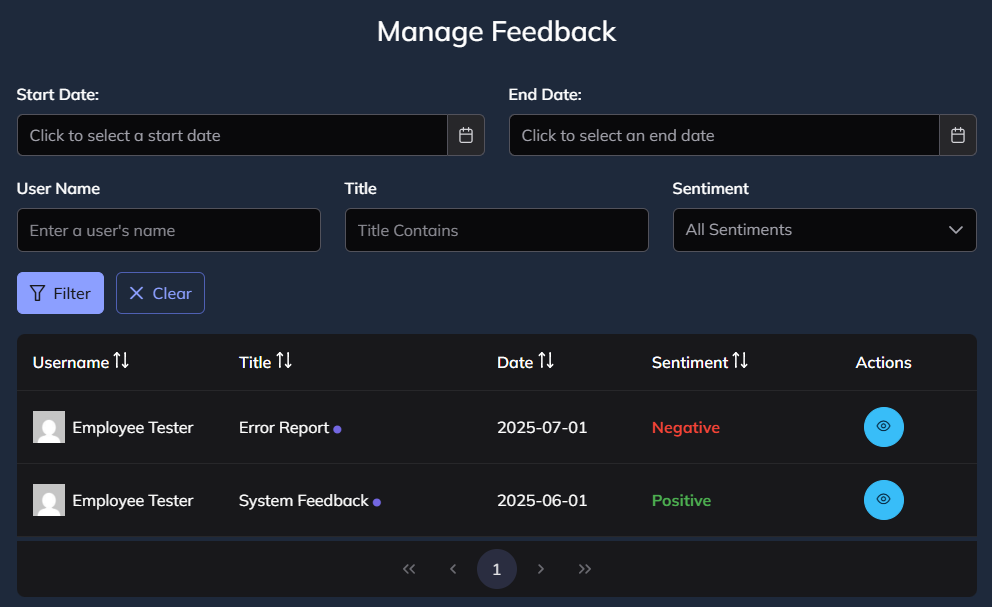This screenshot has height=607, width=992.
Task: Sort table by Date column arrows
Action: point(546,361)
